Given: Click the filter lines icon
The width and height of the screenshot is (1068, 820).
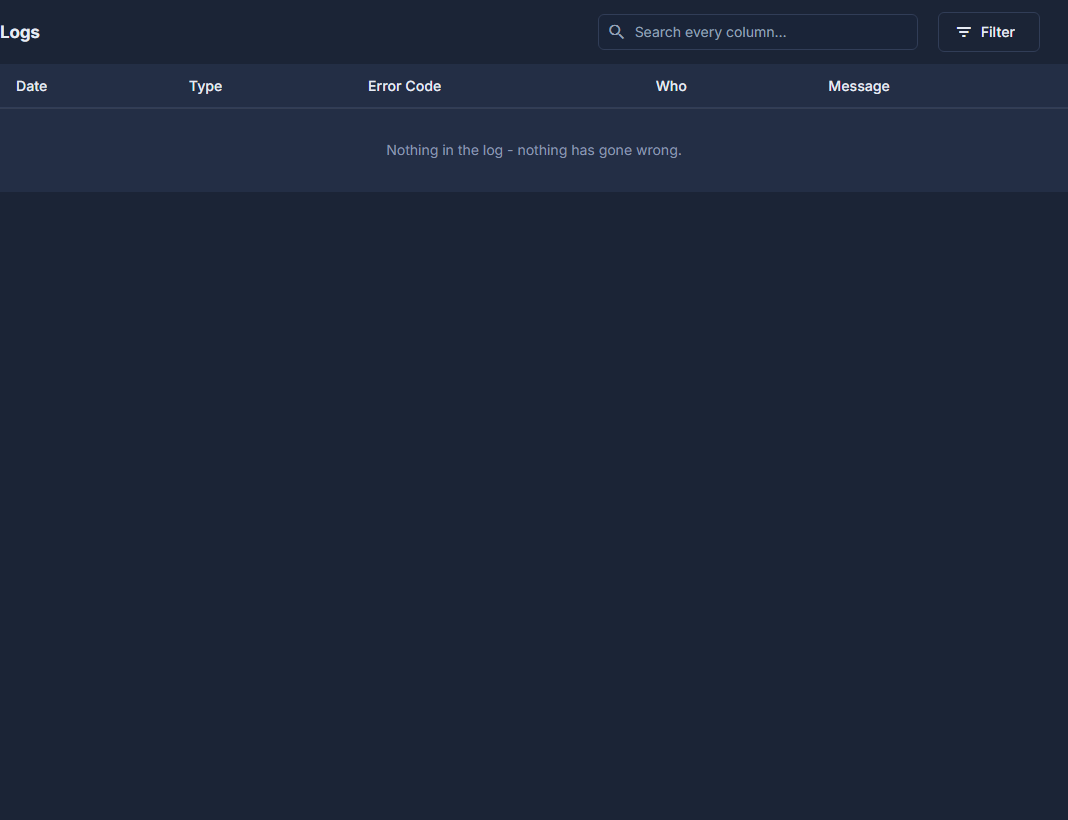Looking at the screenshot, I should pyautogui.click(x=964, y=32).
